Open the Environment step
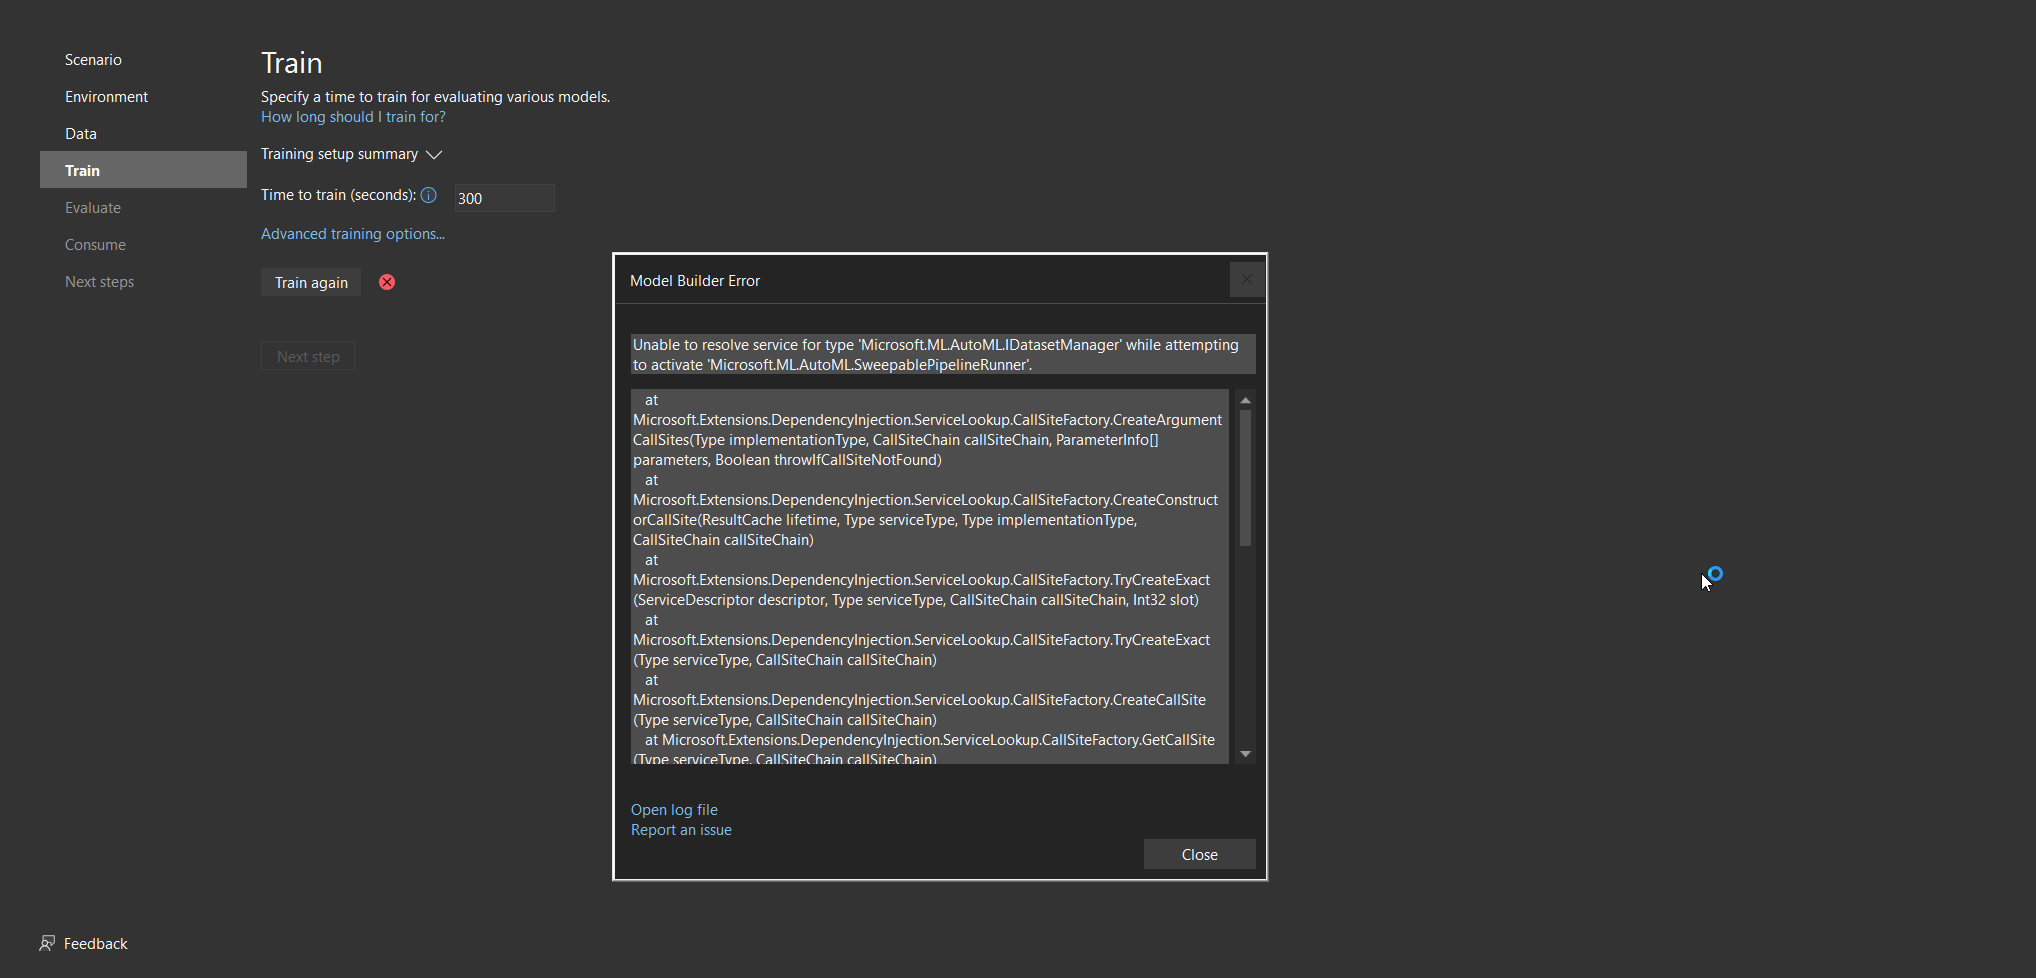Screen dimensions: 2036x978 click(106, 96)
